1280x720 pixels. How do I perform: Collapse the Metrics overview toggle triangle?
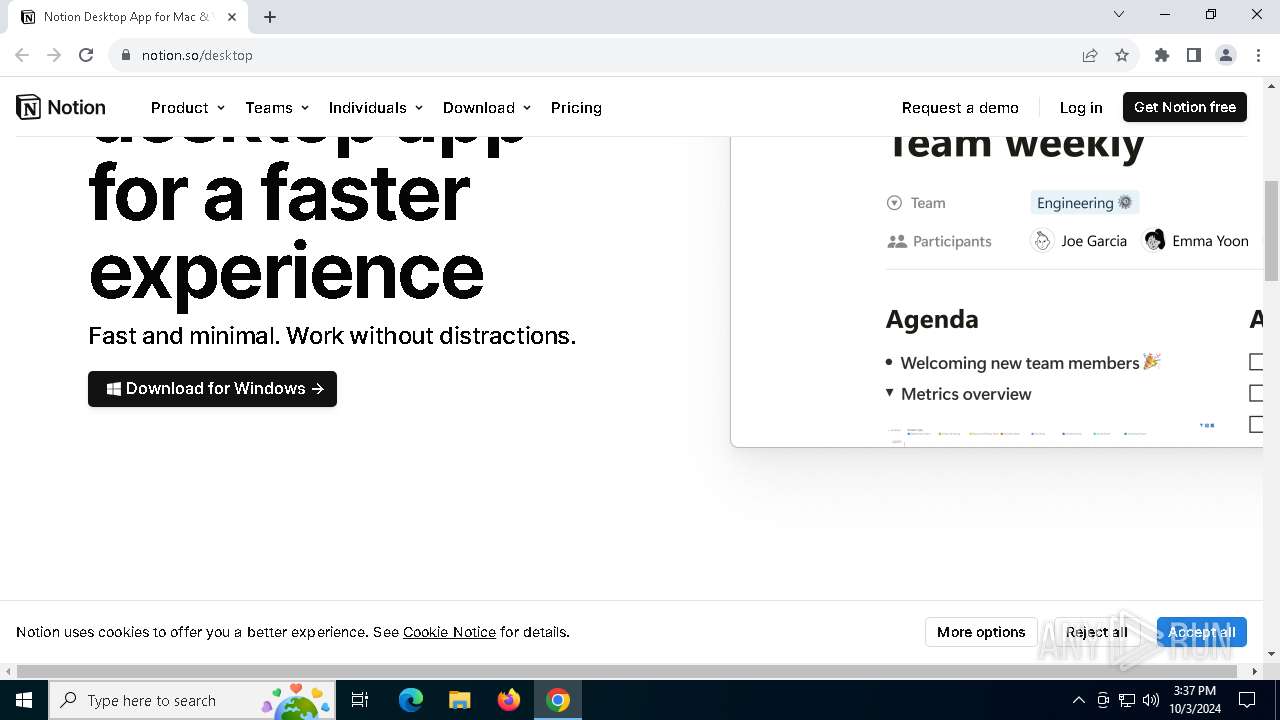pyautogui.click(x=889, y=393)
